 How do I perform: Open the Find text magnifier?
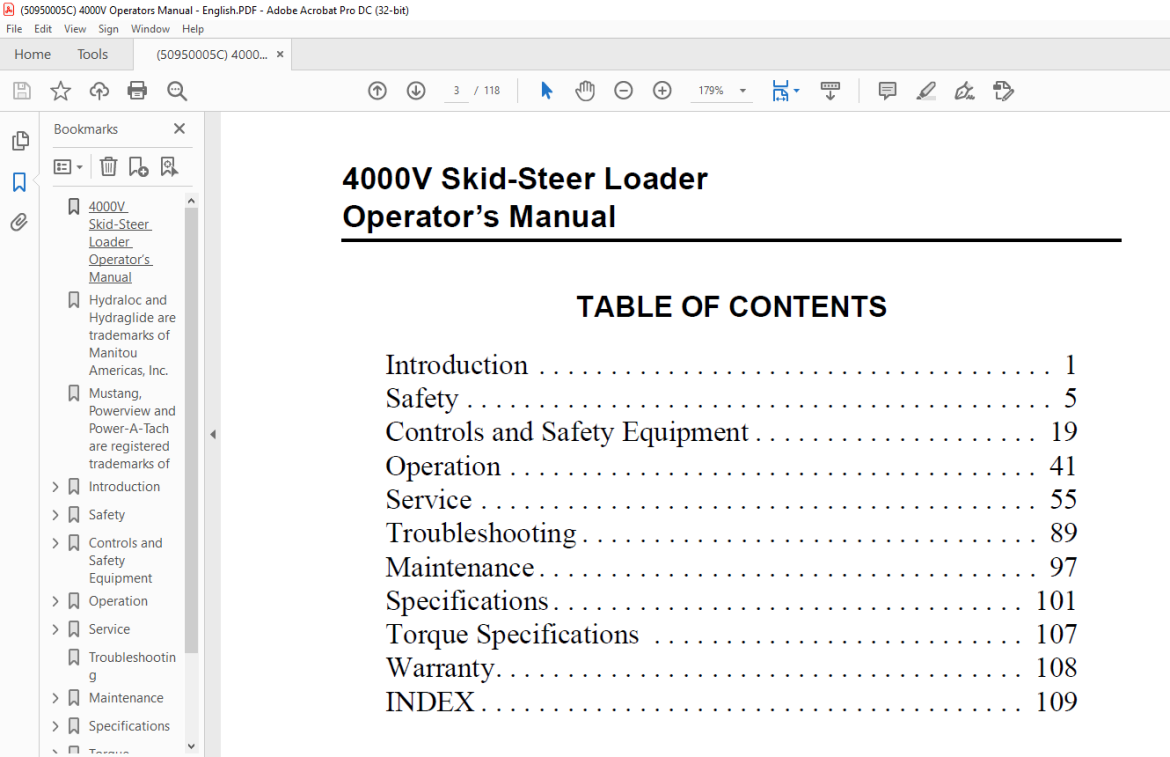point(177,91)
